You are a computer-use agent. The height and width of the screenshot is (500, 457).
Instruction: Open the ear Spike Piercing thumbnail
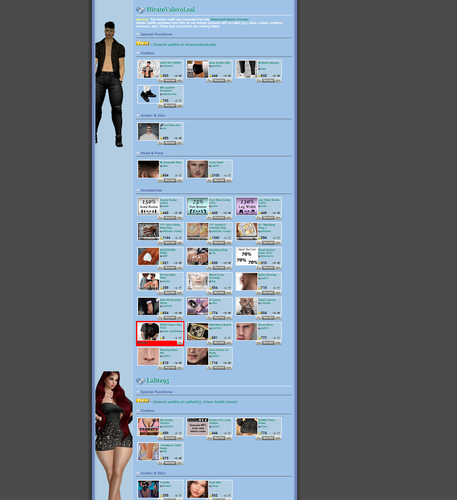[x=246, y=281]
